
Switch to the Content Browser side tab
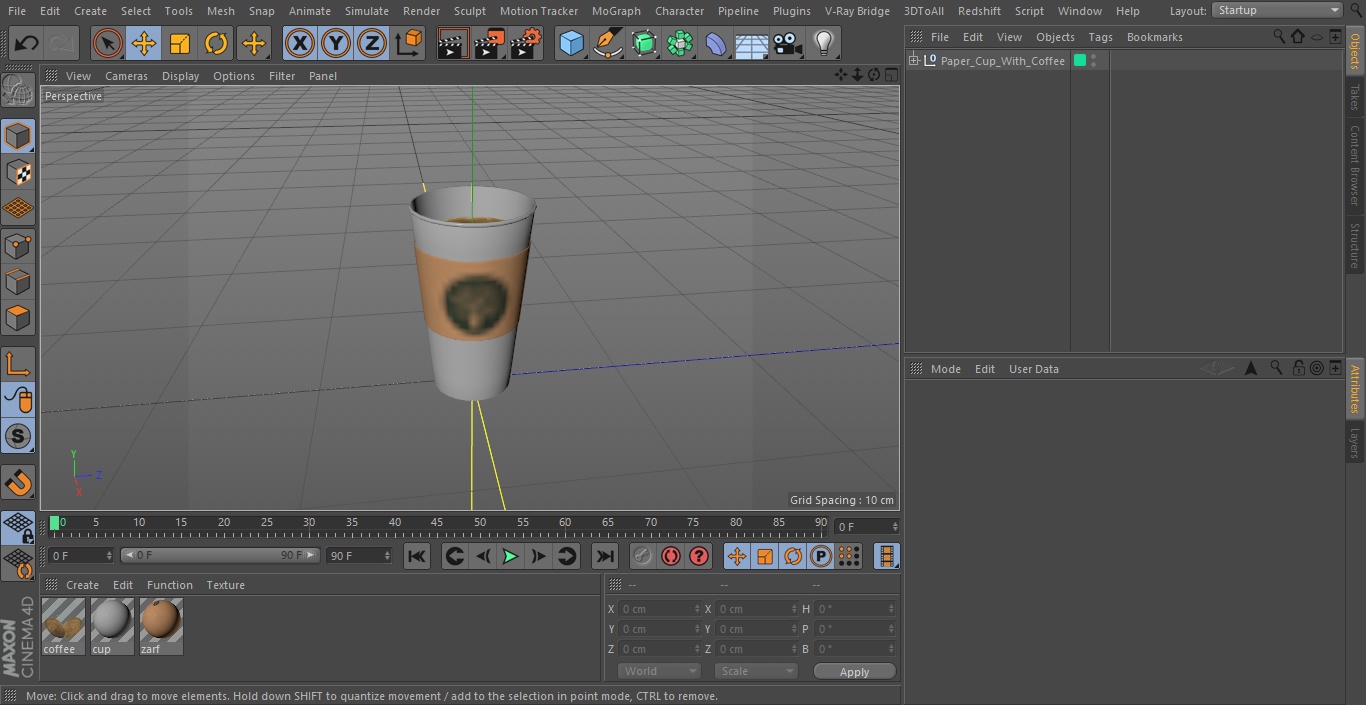click(x=1355, y=165)
